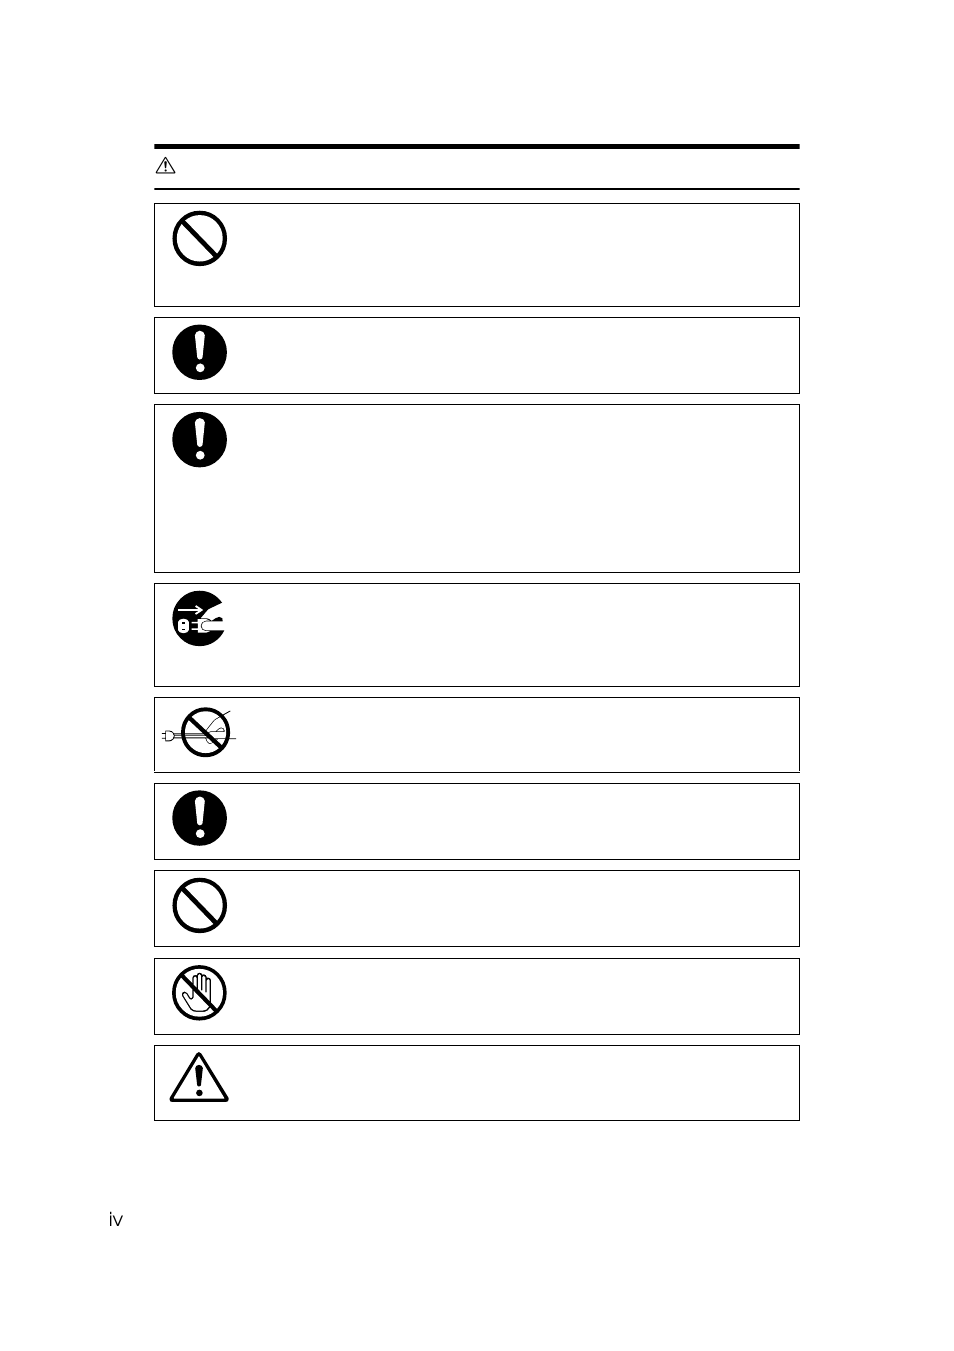Click the thin rule under the header triangle

coord(477,188)
